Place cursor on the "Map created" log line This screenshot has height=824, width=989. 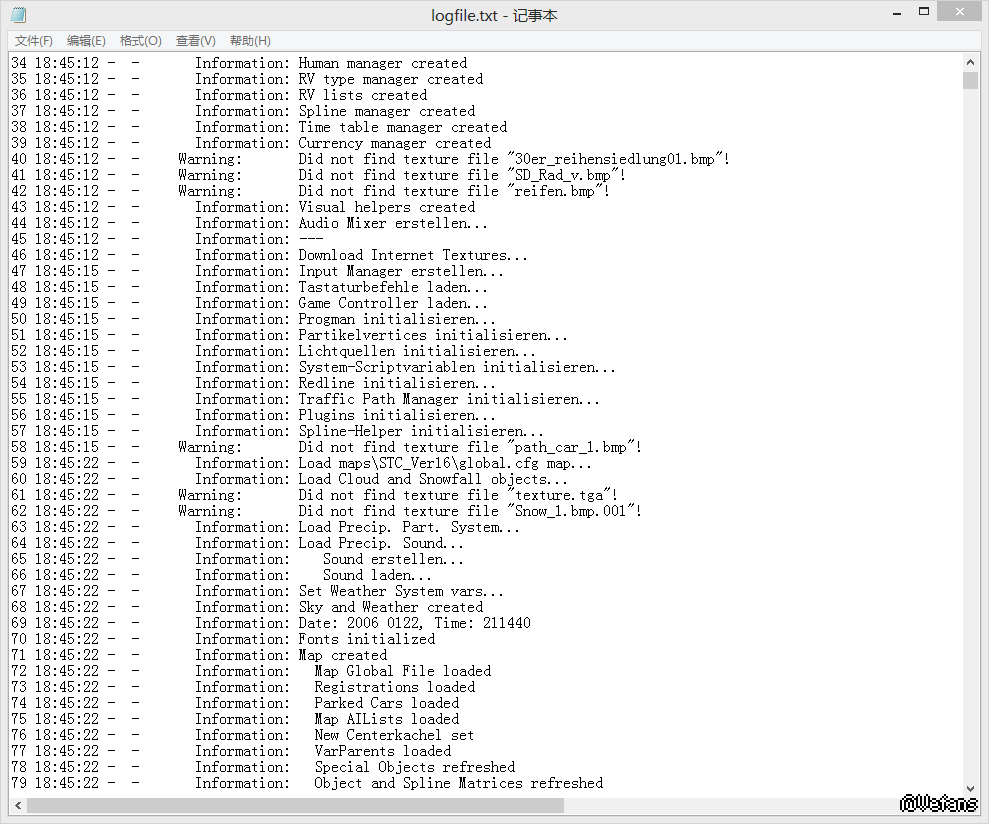tap(342, 655)
